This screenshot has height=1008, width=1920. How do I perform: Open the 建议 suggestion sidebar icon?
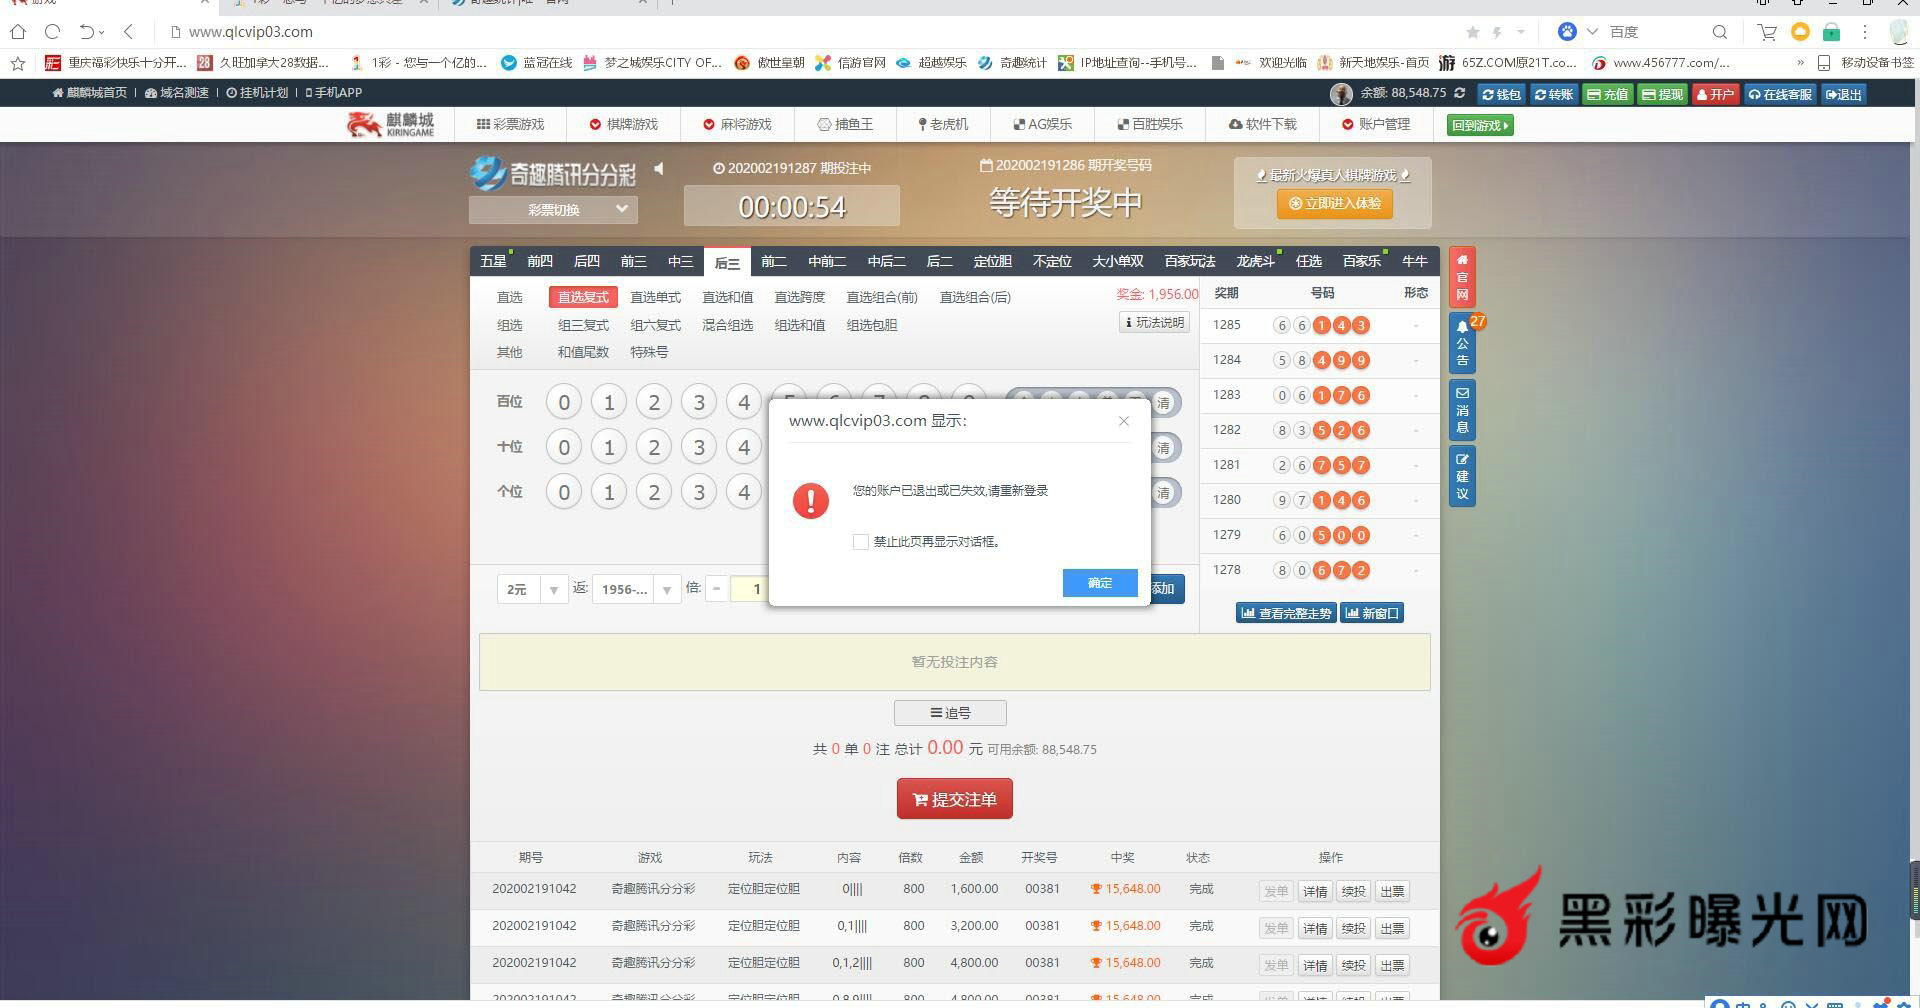pos(1462,477)
